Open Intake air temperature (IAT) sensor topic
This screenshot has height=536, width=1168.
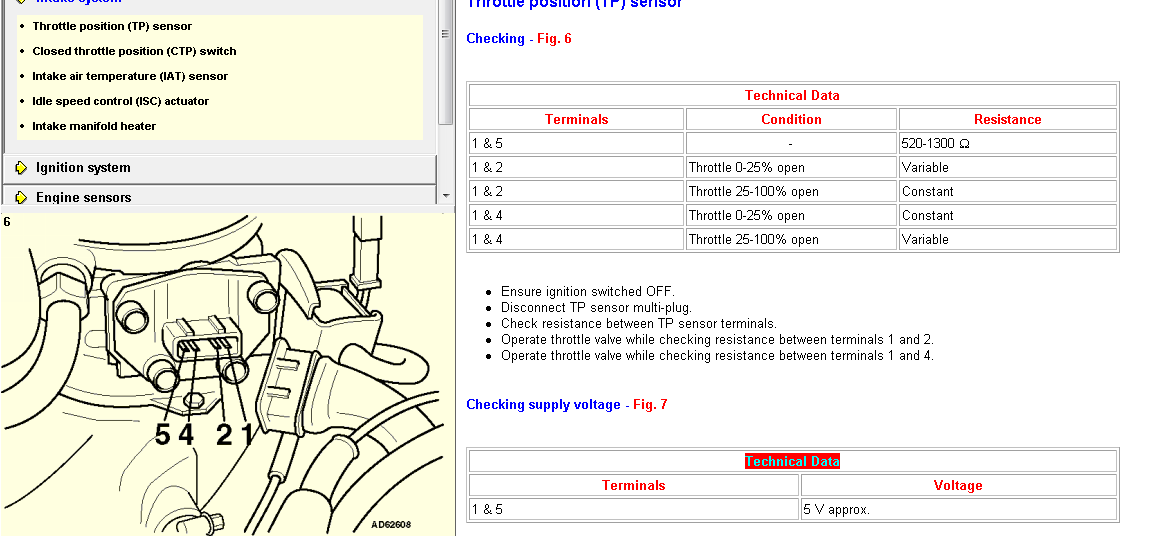pyautogui.click(x=130, y=76)
